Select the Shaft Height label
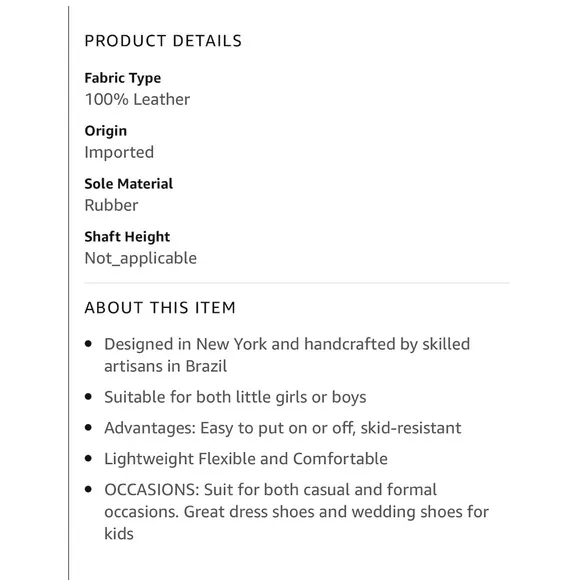This screenshot has width=580, height=580. click(127, 237)
